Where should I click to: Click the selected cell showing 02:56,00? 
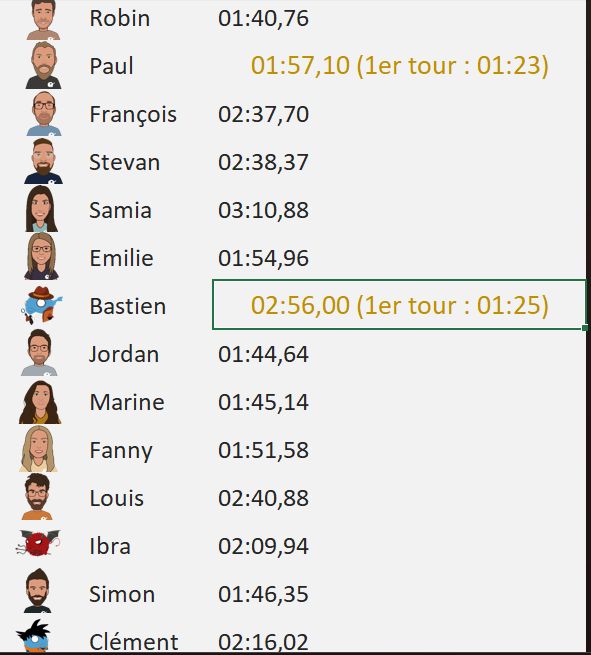399,305
